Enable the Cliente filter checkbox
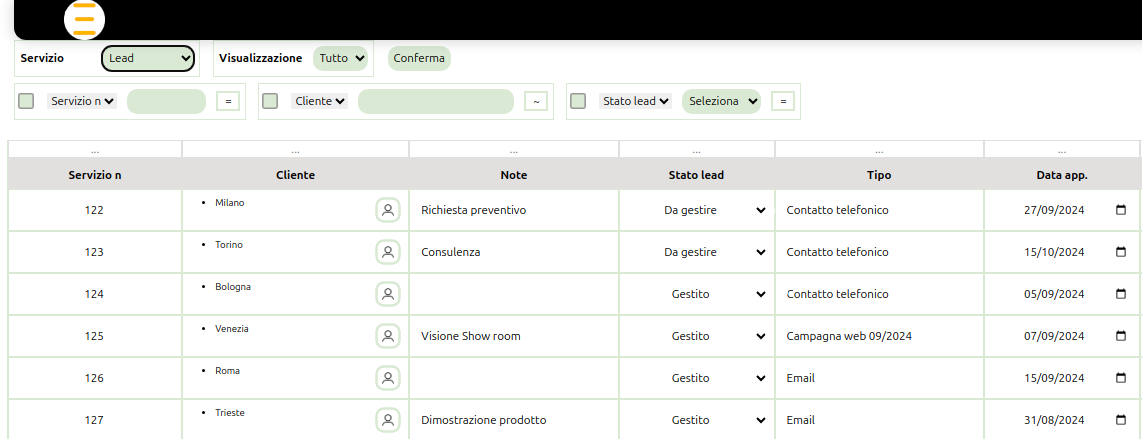The image size is (1142, 439). (270, 101)
